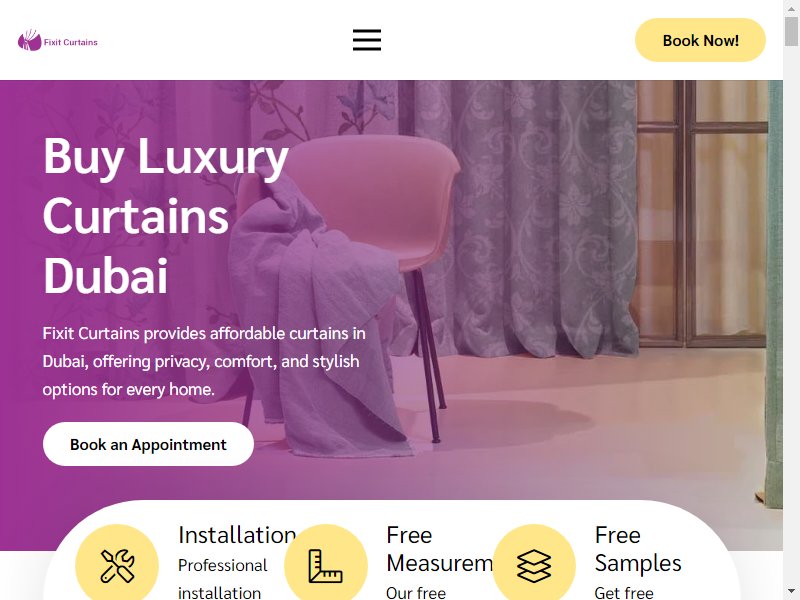Select the Free Samples heading
The height and width of the screenshot is (600, 800).
pyautogui.click(x=638, y=549)
